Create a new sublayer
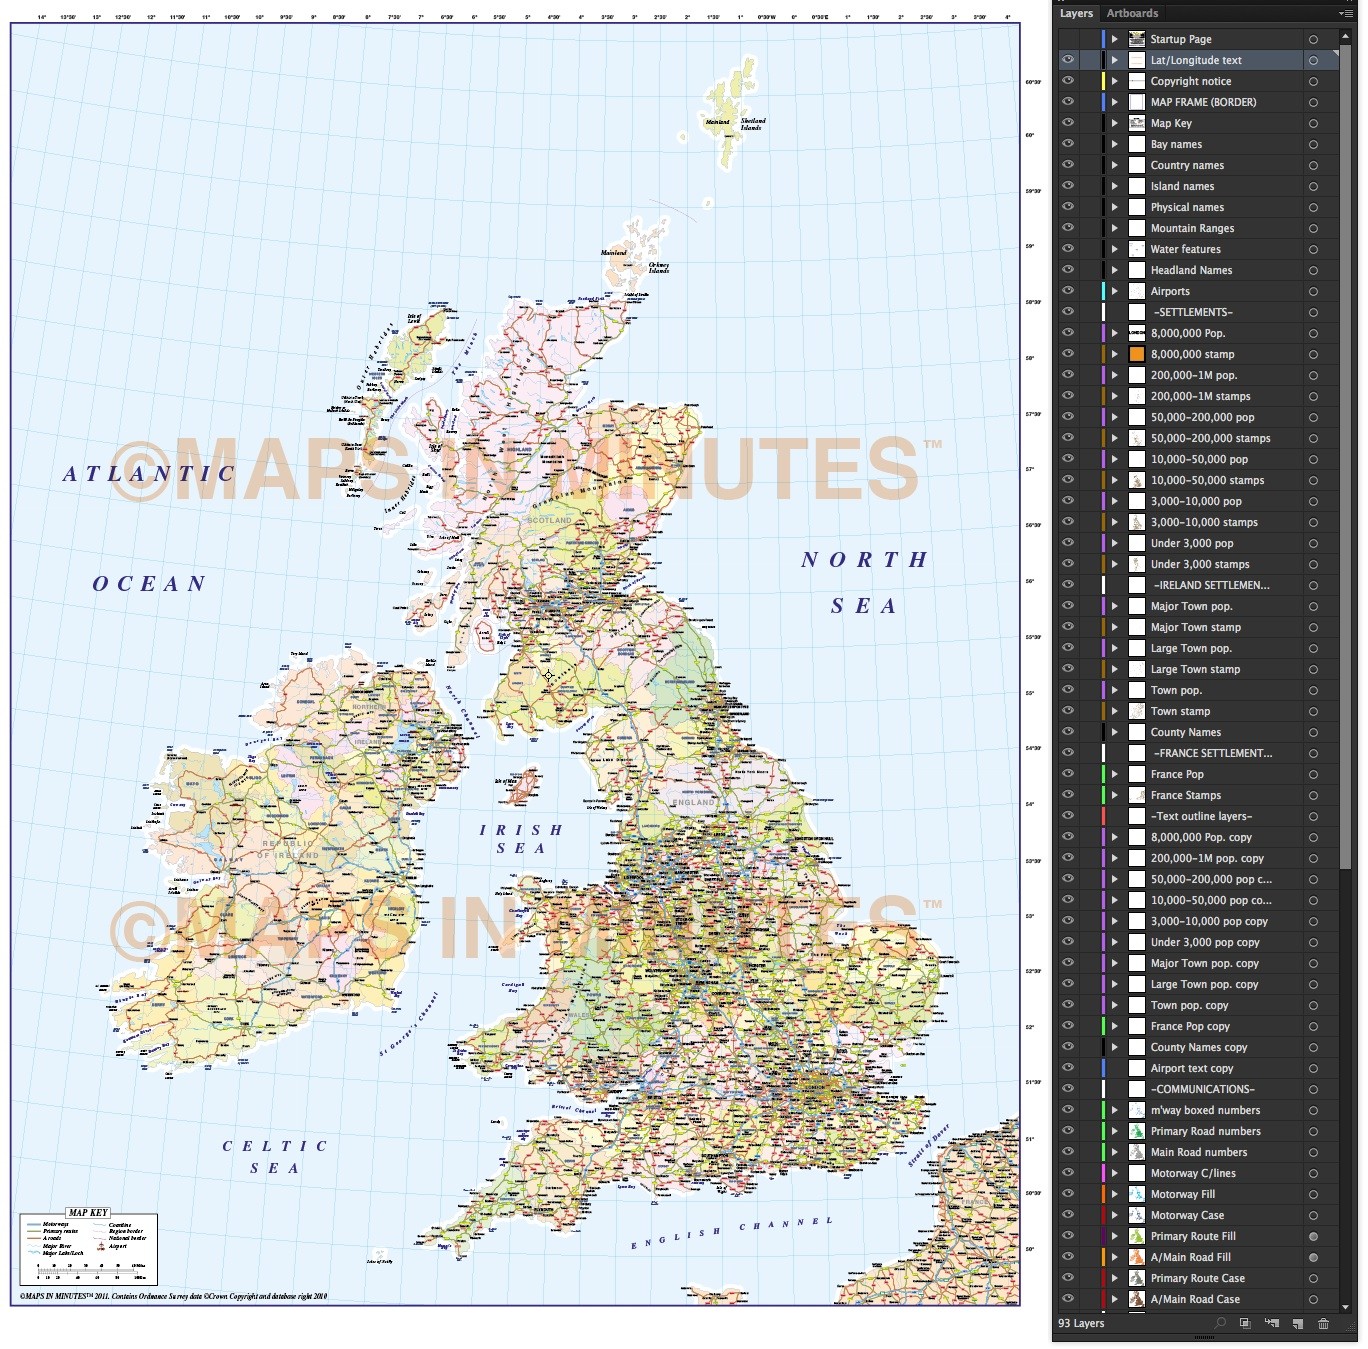 click(1272, 1323)
